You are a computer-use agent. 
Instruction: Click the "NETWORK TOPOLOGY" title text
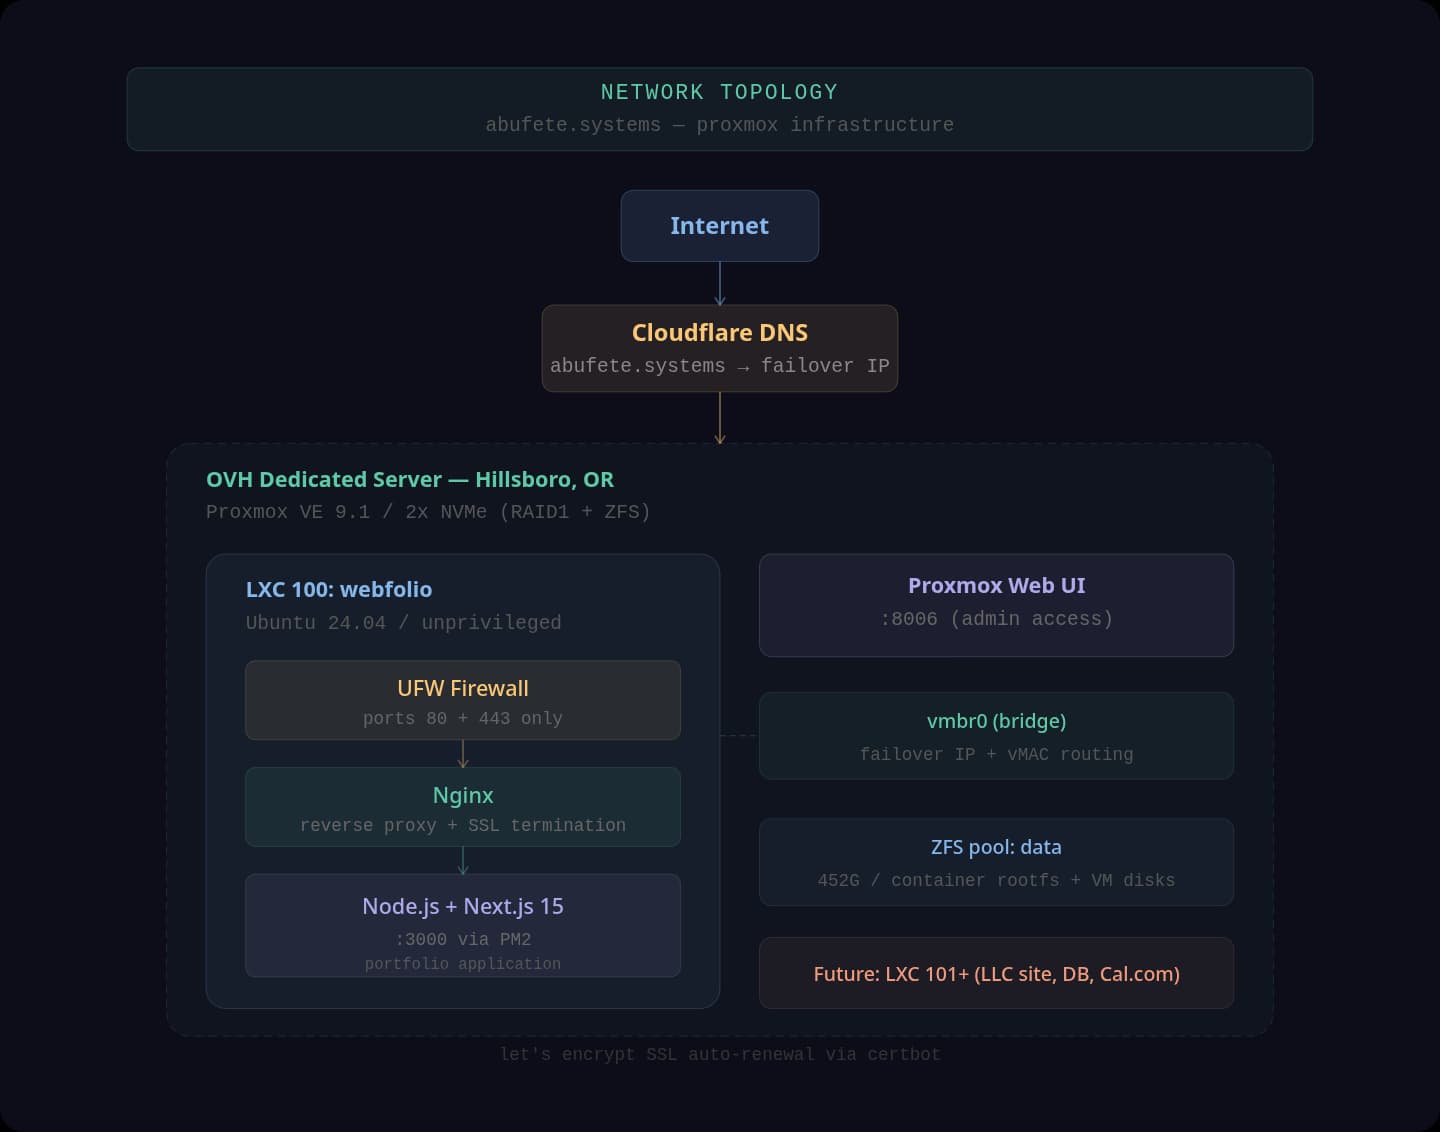(719, 92)
